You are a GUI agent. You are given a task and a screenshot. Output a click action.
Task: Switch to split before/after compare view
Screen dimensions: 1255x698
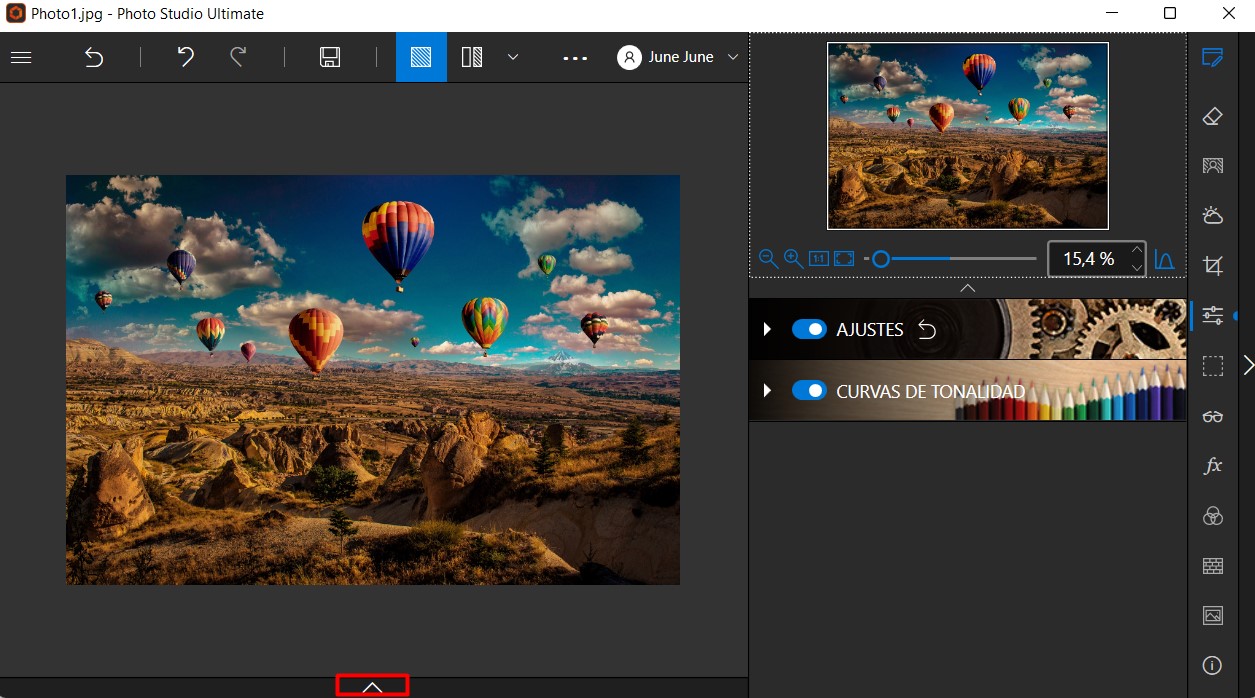tap(472, 57)
